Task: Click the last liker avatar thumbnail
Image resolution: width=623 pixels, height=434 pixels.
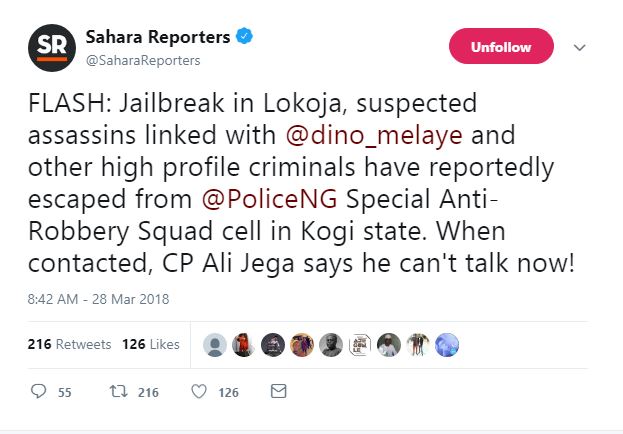Action: tap(448, 344)
